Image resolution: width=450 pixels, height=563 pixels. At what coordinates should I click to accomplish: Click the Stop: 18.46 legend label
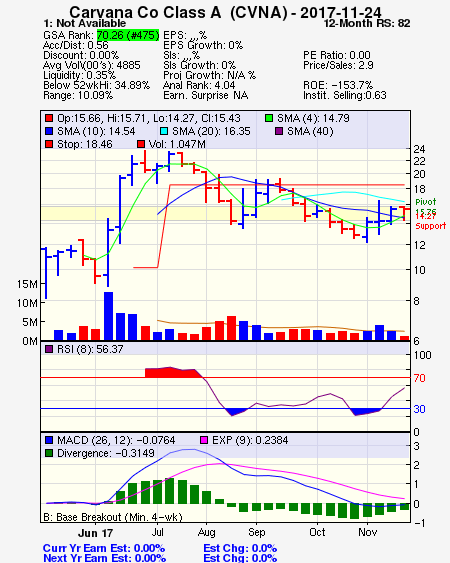pyautogui.click(x=85, y=144)
